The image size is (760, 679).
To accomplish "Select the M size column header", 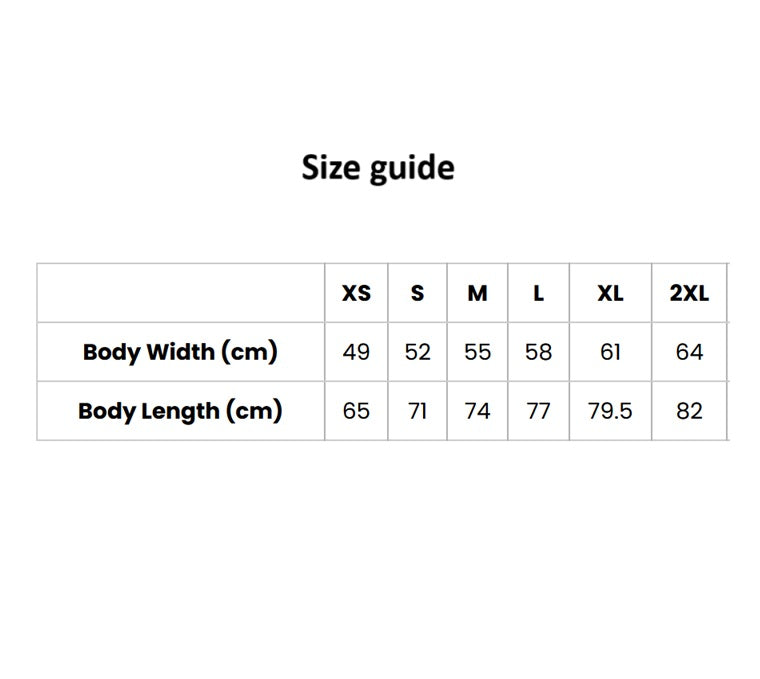I will pyautogui.click(x=477, y=293).
